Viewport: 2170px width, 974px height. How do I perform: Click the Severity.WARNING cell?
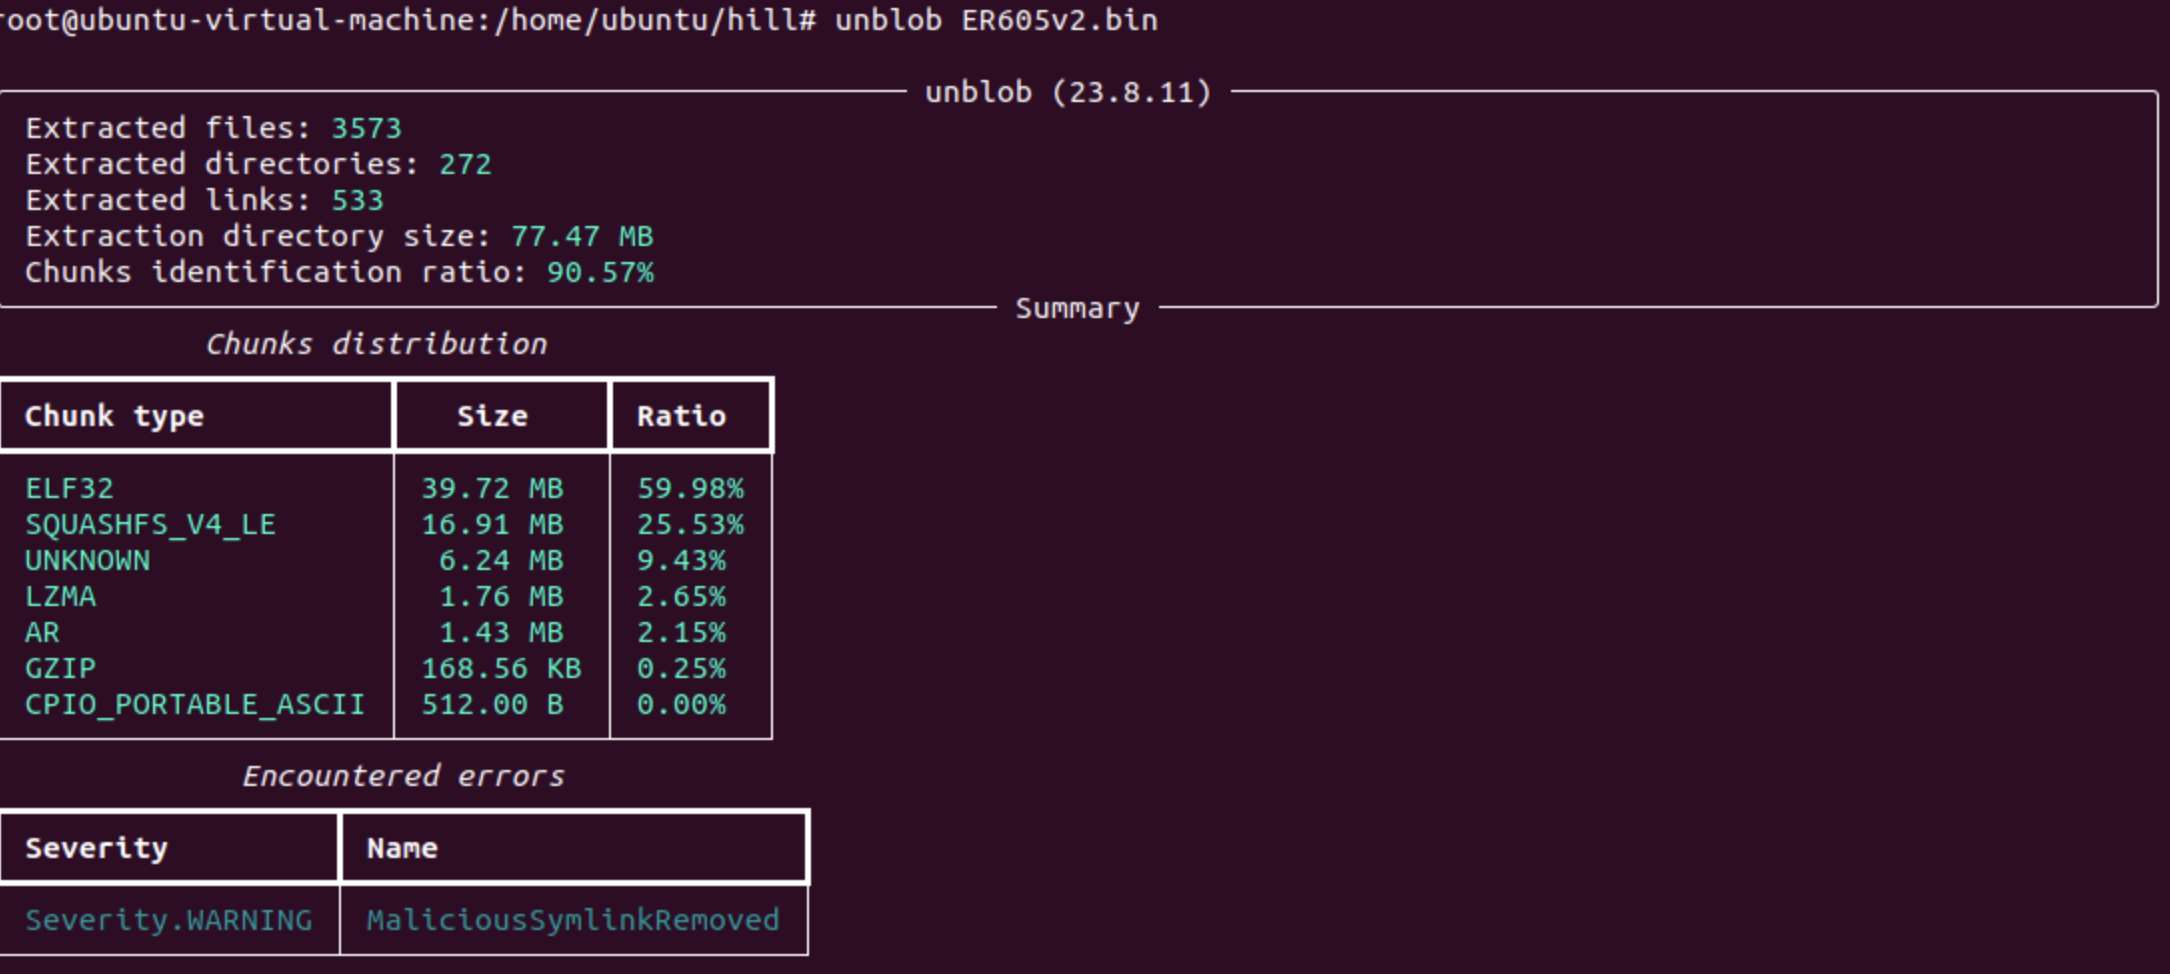tap(168, 921)
